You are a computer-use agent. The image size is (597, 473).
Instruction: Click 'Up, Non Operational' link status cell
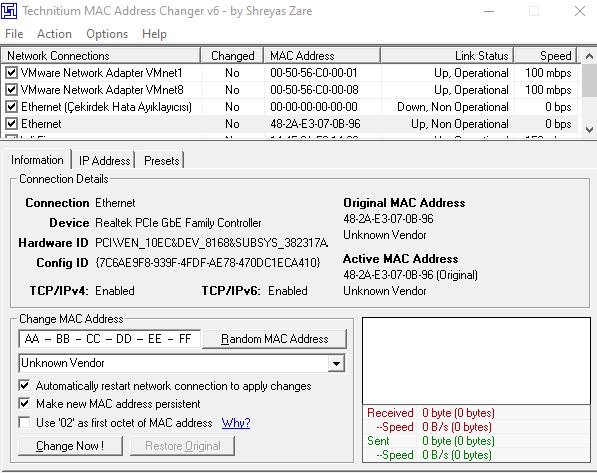tap(460, 124)
